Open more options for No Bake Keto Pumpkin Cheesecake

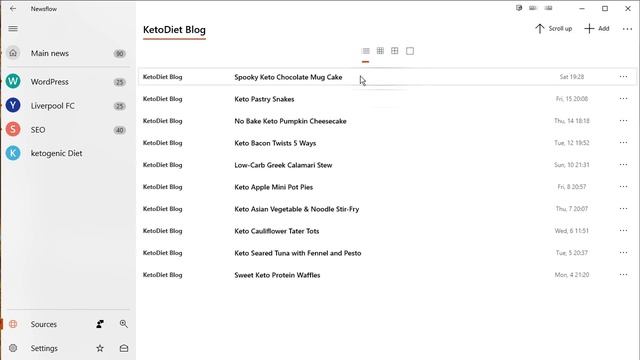coord(623,121)
